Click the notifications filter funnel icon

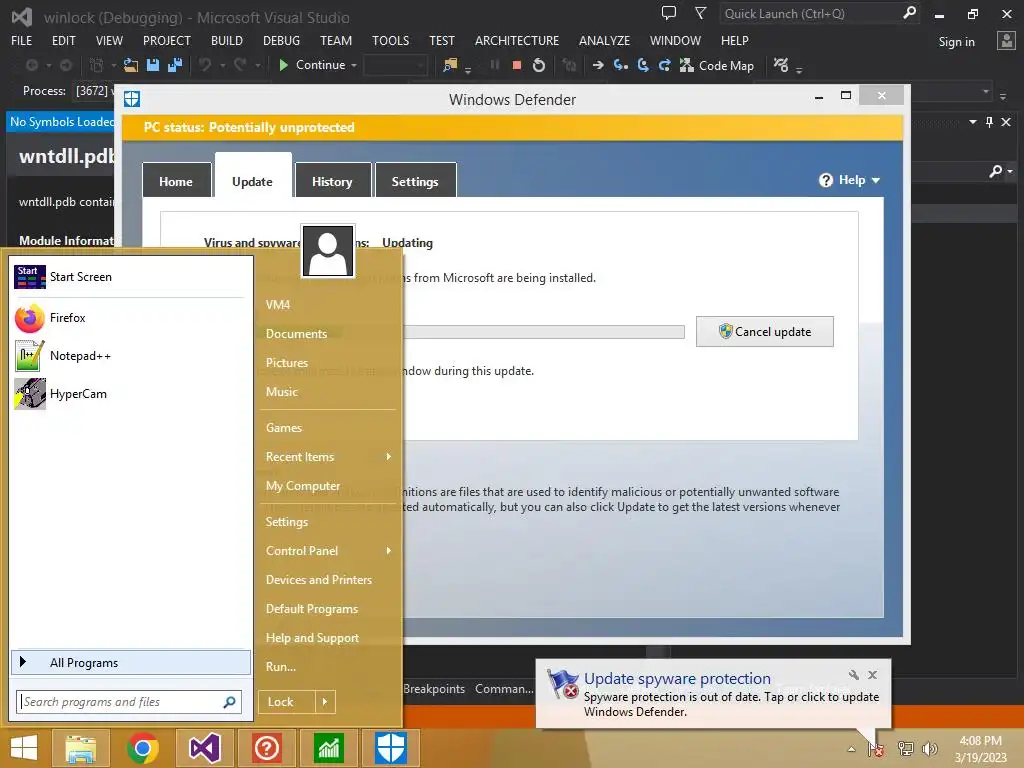pyautogui.click(x=700, y=12)
